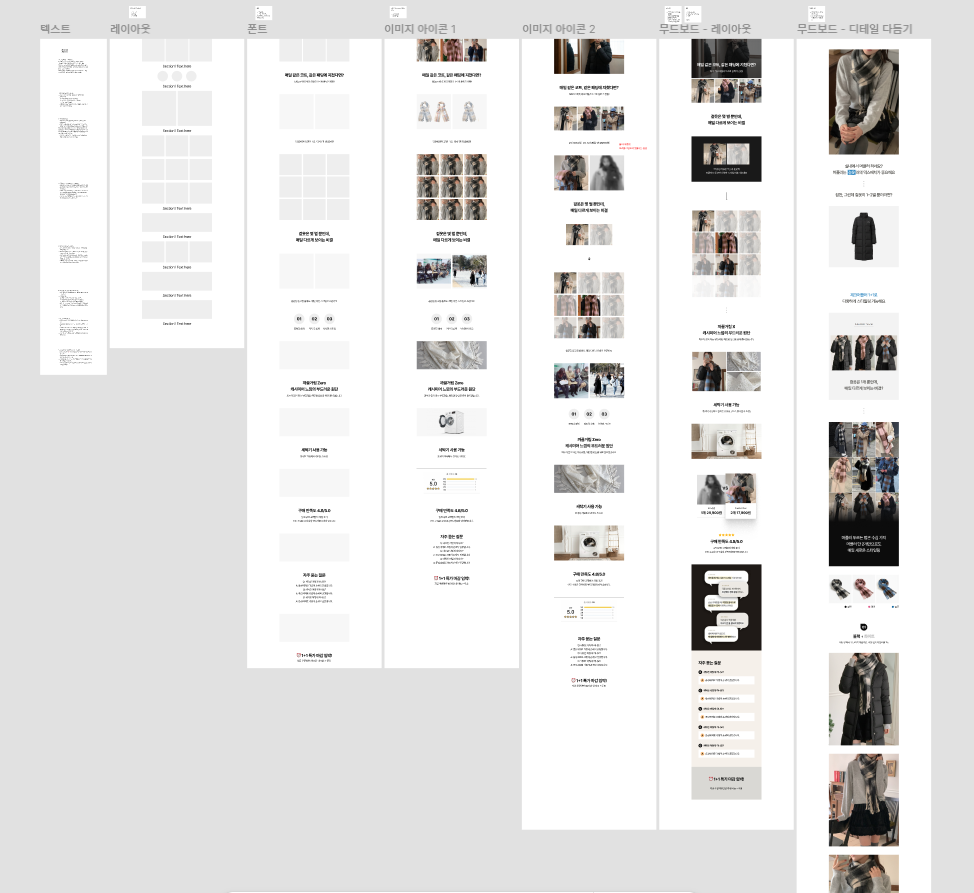974x893 pixels.
Task: Select the frame label '텍스트'
Action: pyautogui.click(x=55, y=29)
